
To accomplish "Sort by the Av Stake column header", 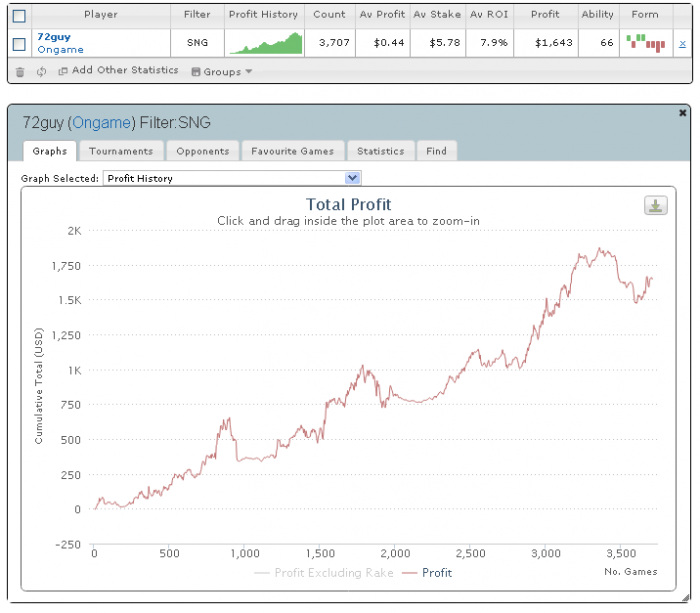I will (438, 15).
